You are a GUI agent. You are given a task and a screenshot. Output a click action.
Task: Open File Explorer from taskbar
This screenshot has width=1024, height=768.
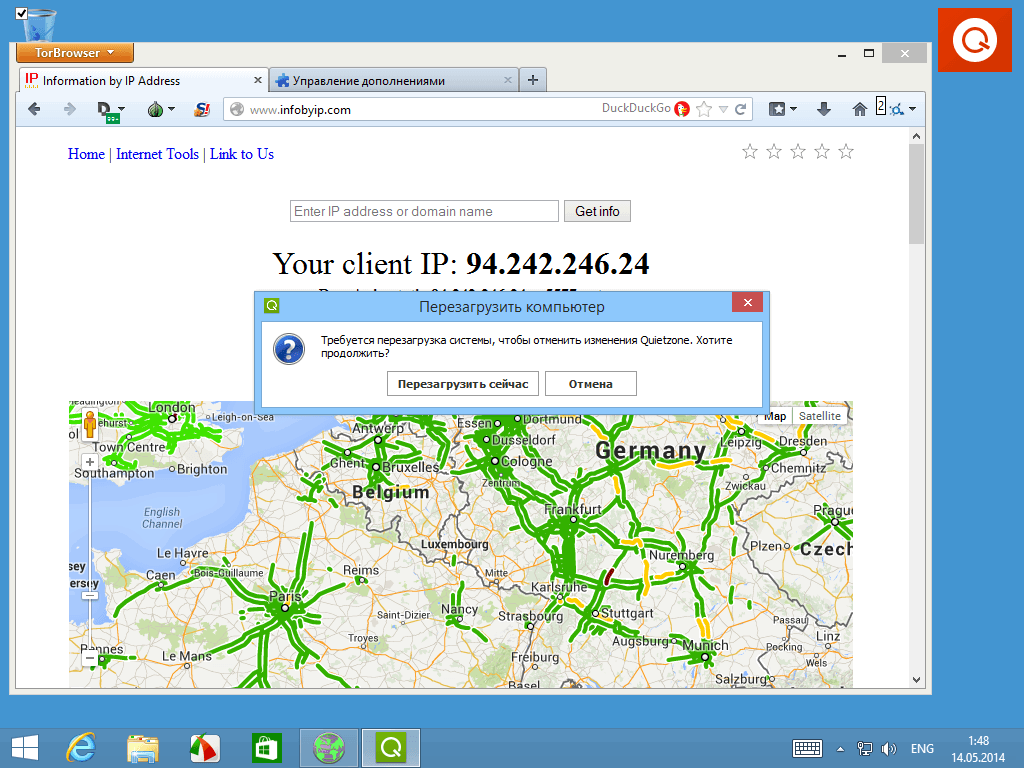(142, 748)
